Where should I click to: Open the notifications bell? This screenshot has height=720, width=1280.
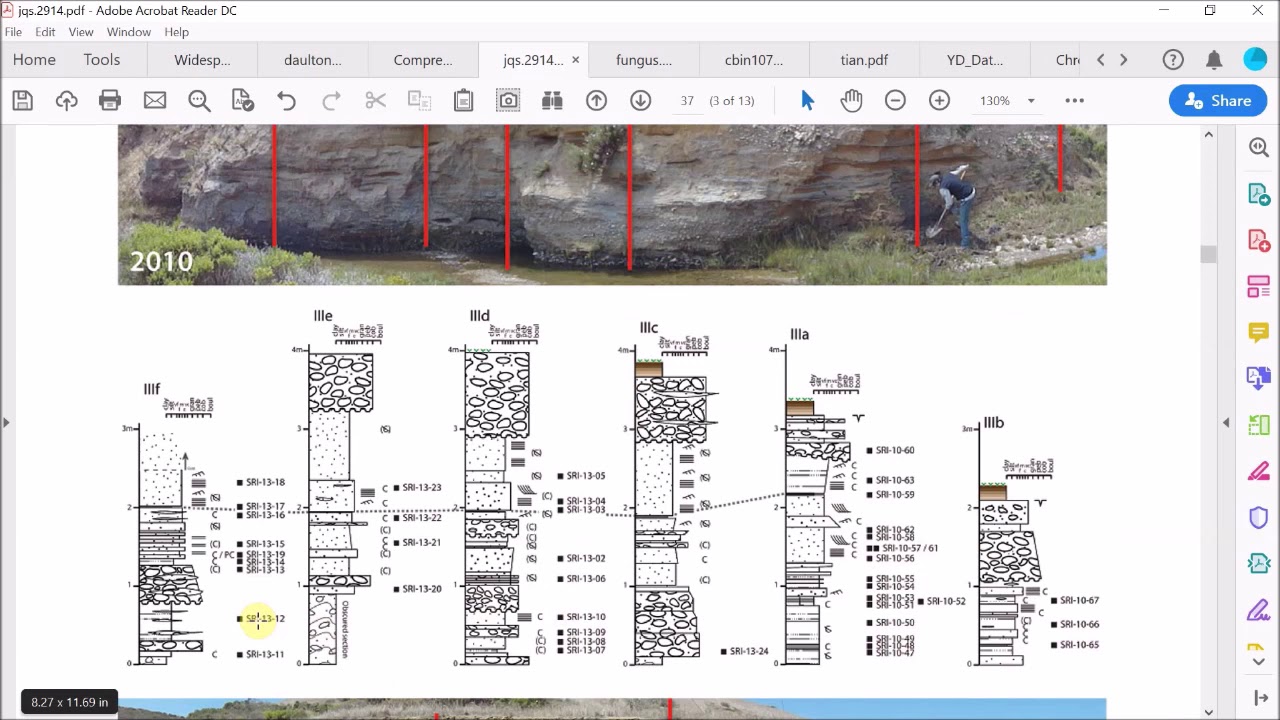click(1214, 60)
